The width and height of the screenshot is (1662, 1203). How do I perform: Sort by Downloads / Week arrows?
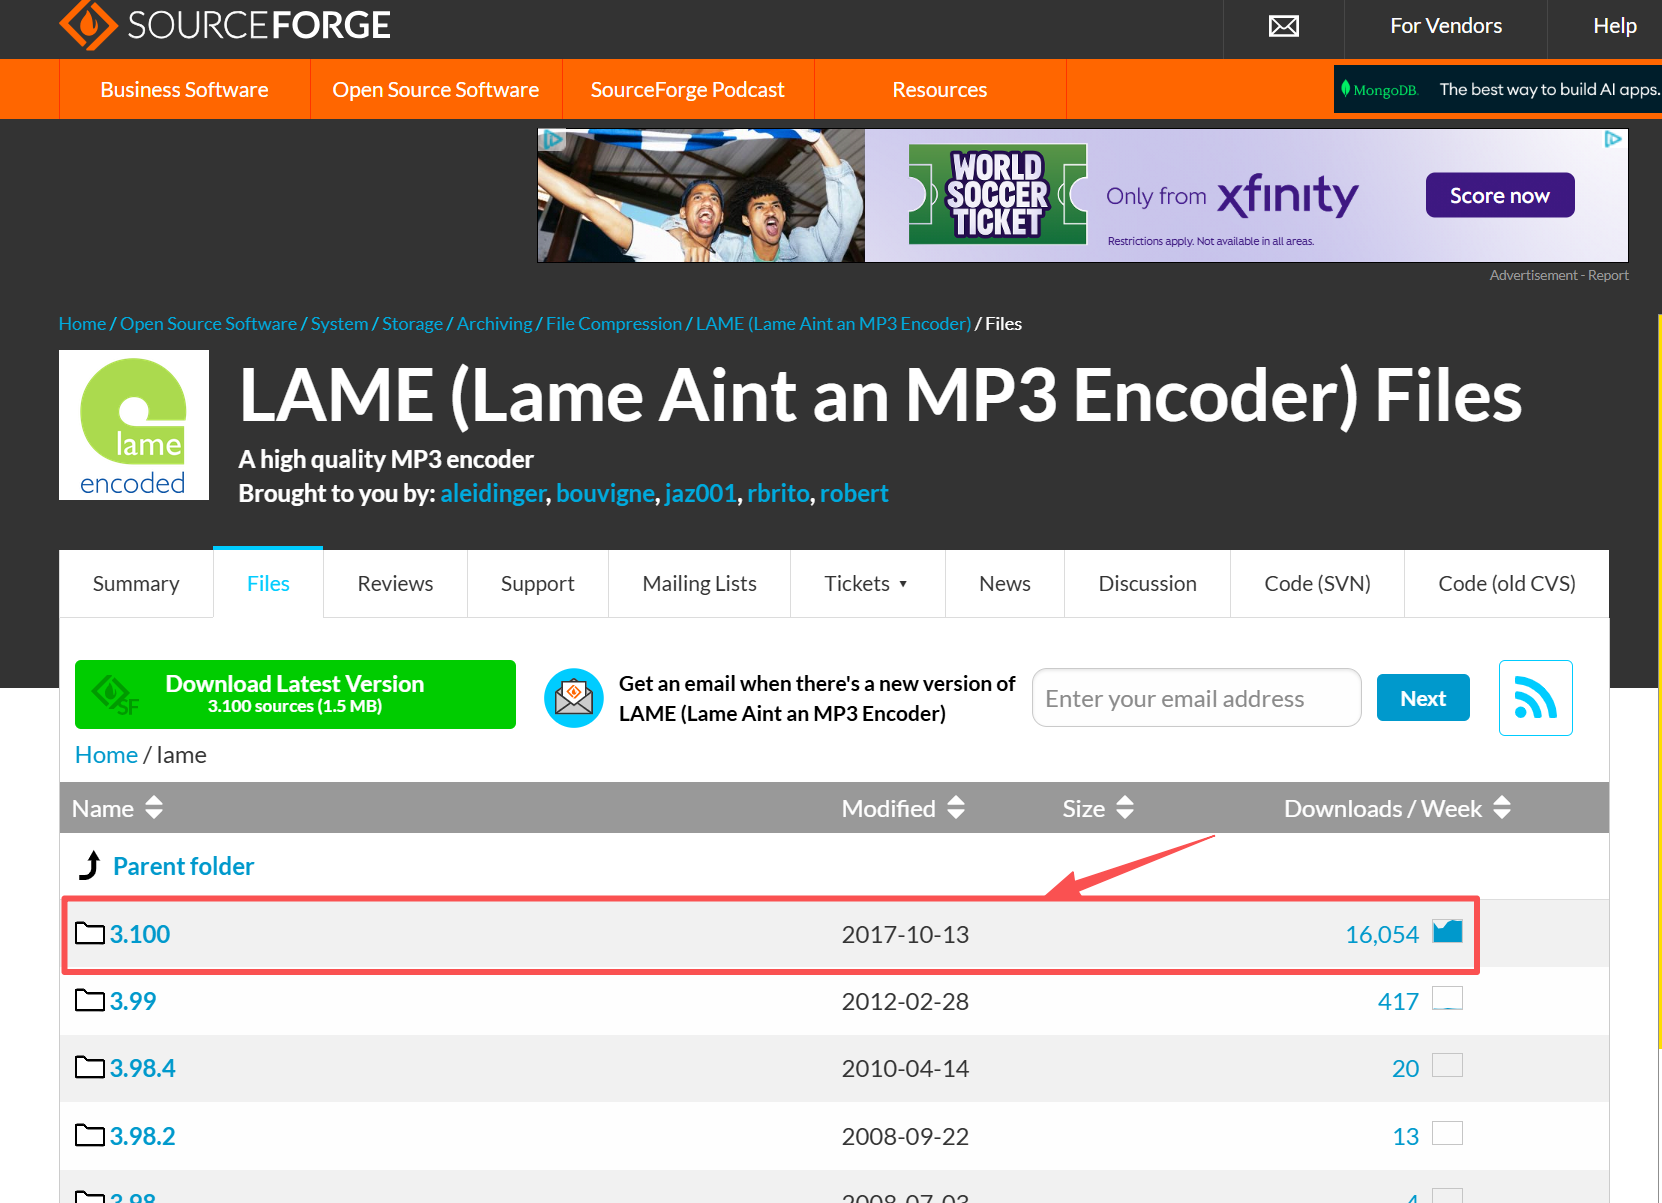(x=1502, y=807)
